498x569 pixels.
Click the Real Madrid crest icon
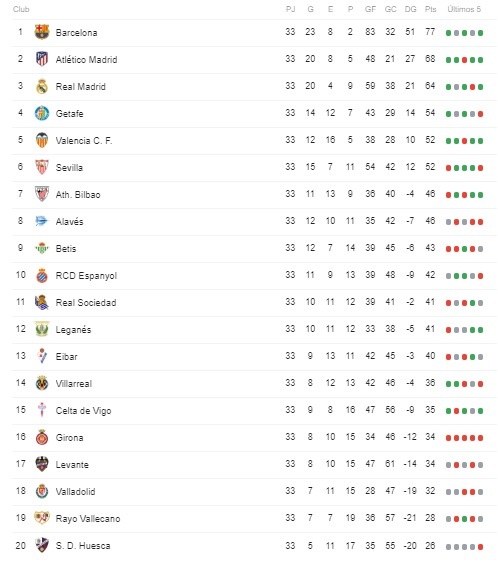pos(42,86)
